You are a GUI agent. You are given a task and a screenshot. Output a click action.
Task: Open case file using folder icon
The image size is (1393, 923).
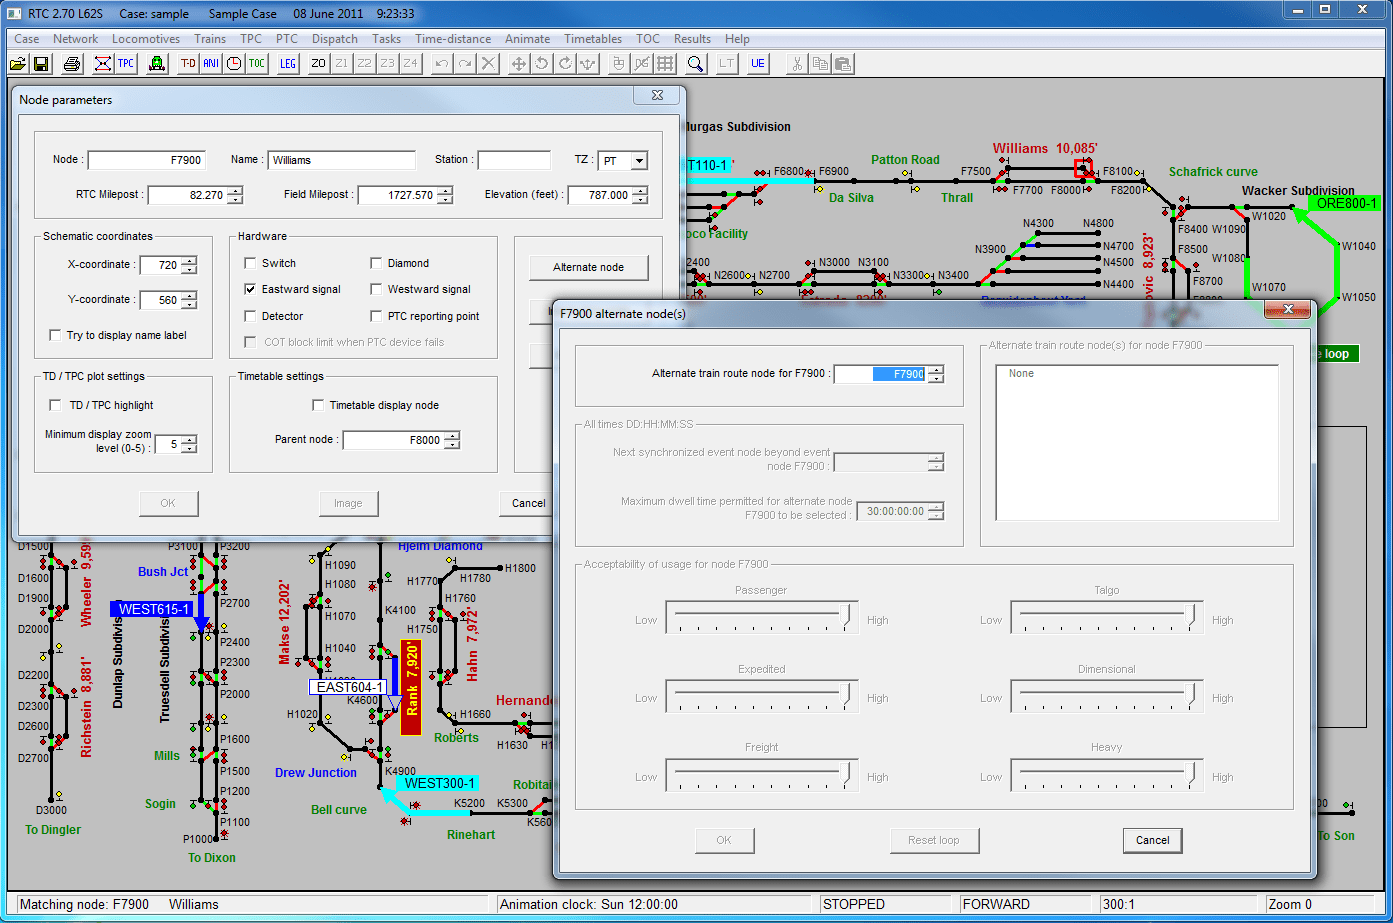click(17, 64)
